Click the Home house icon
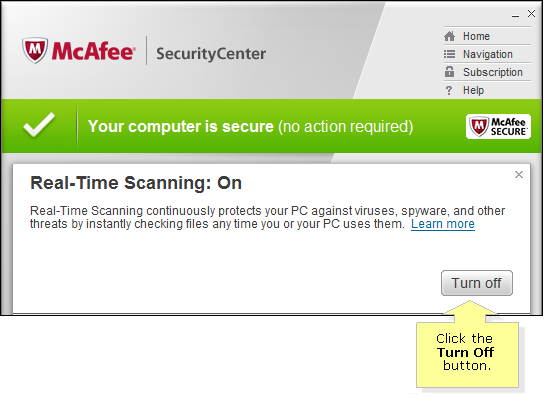This screenshot has width=546, height=399. pos(449,36)
